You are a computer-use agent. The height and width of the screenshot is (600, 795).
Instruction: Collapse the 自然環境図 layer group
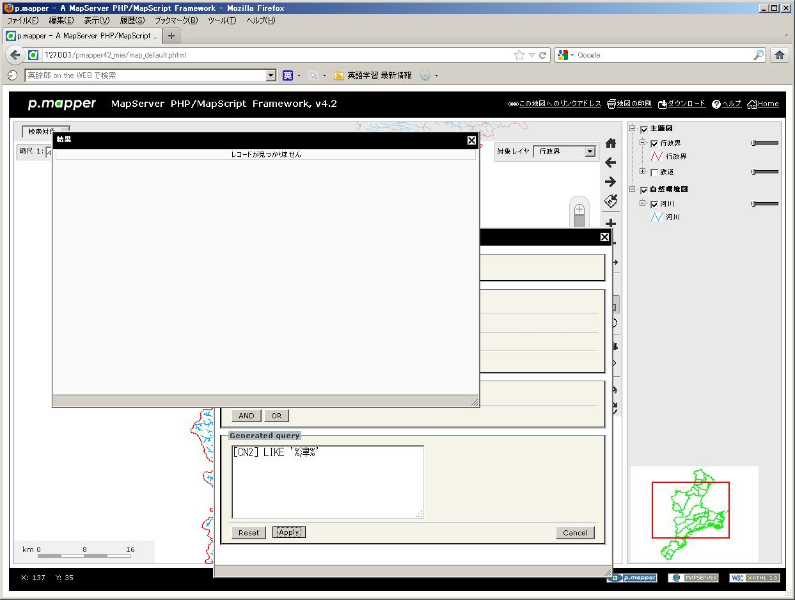click(x=632, y=189)
